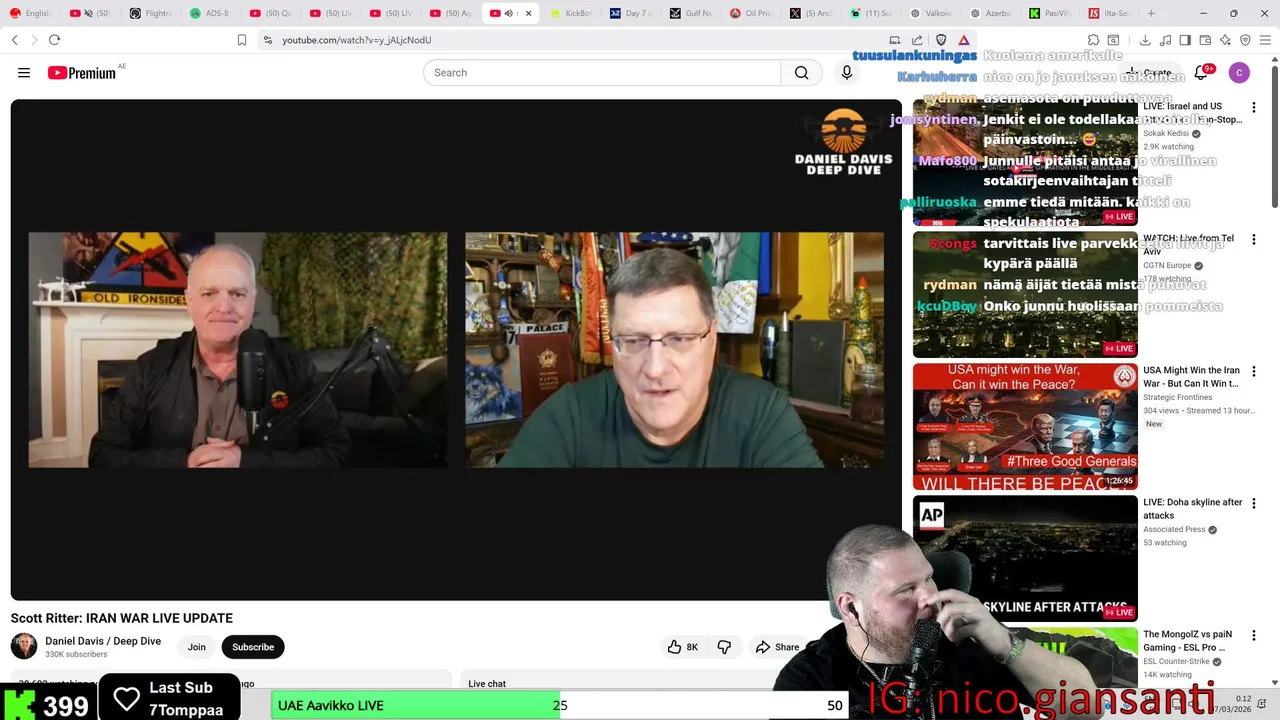Open options for WATCH: Live from Tel Aviv
1280x720 pixels.
1254,239
